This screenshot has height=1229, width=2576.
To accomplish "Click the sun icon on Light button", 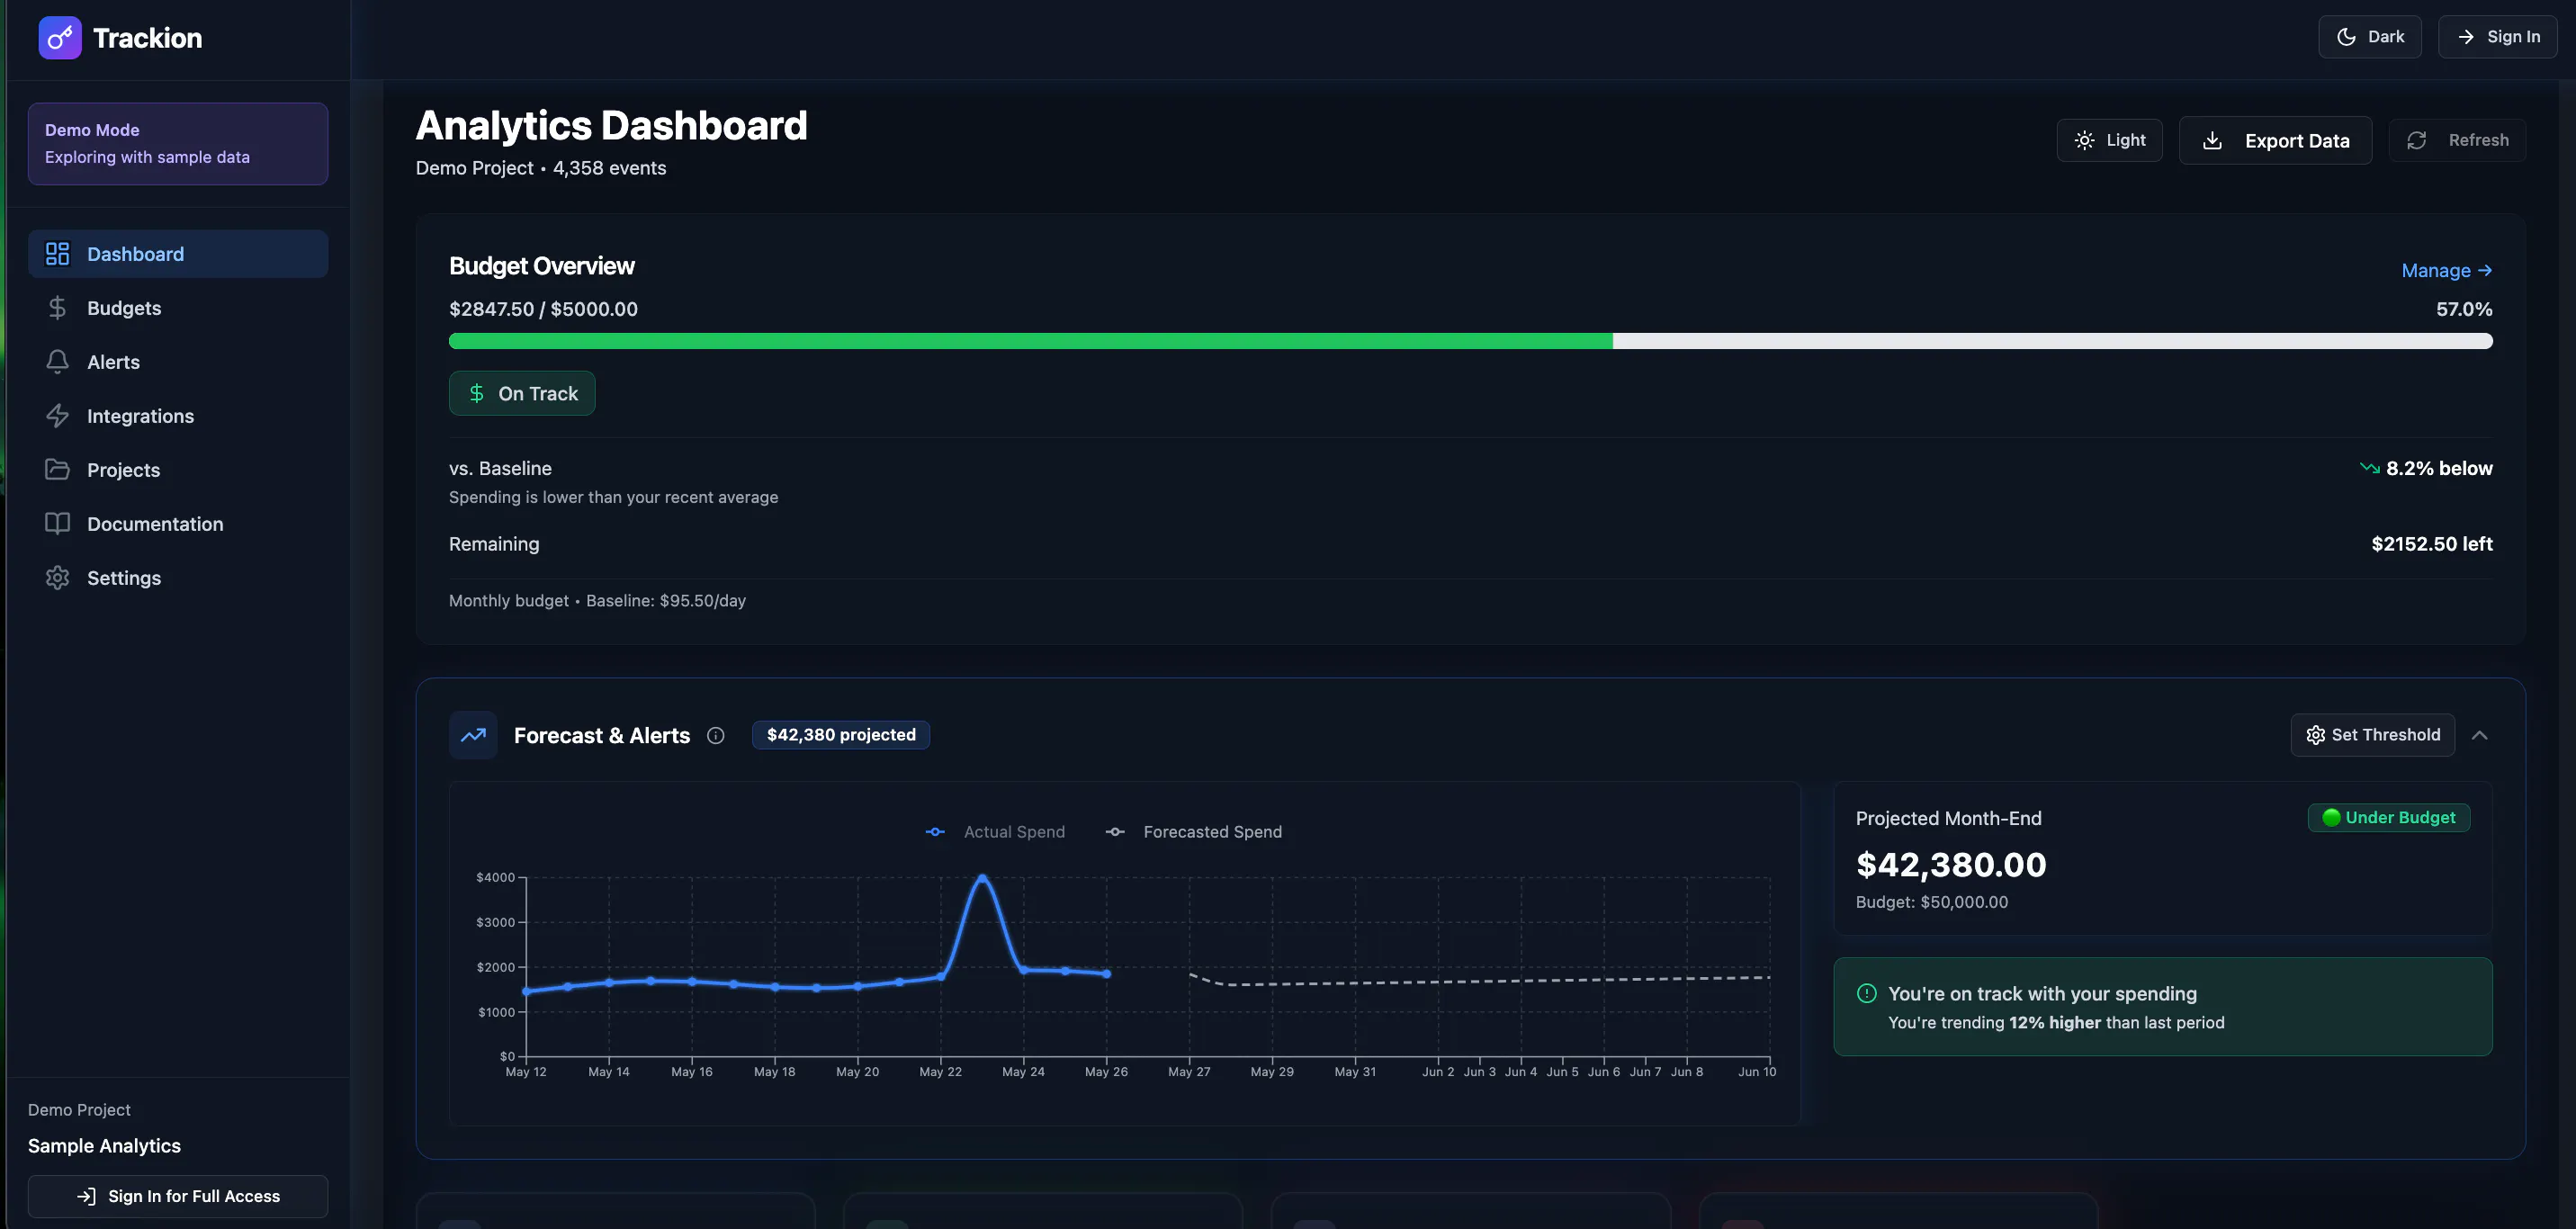I will tap(2084, 141).
